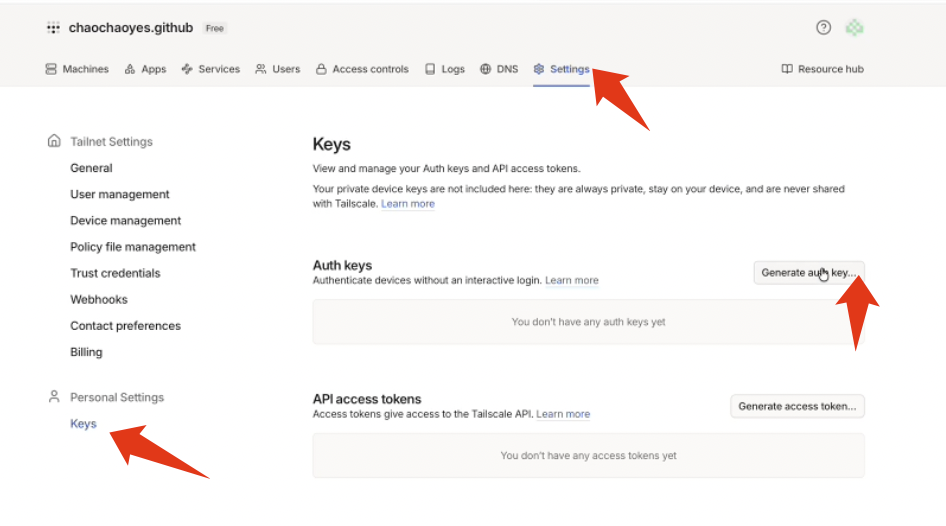Open Policy file management page
Screen dimensions: 946x526
pos(133,247)
